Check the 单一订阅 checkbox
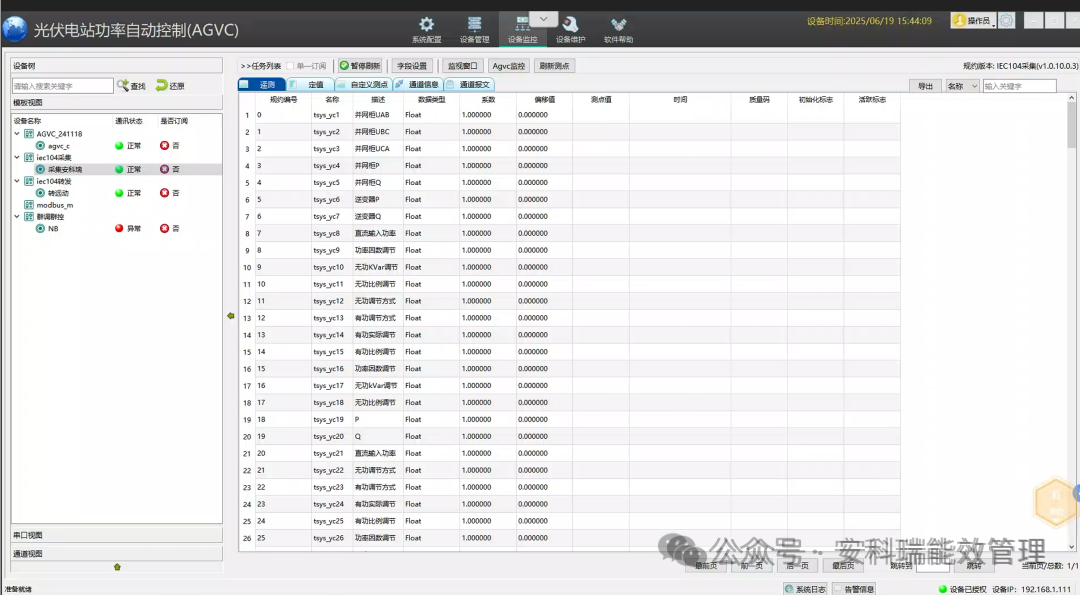 tap(290, 66)
